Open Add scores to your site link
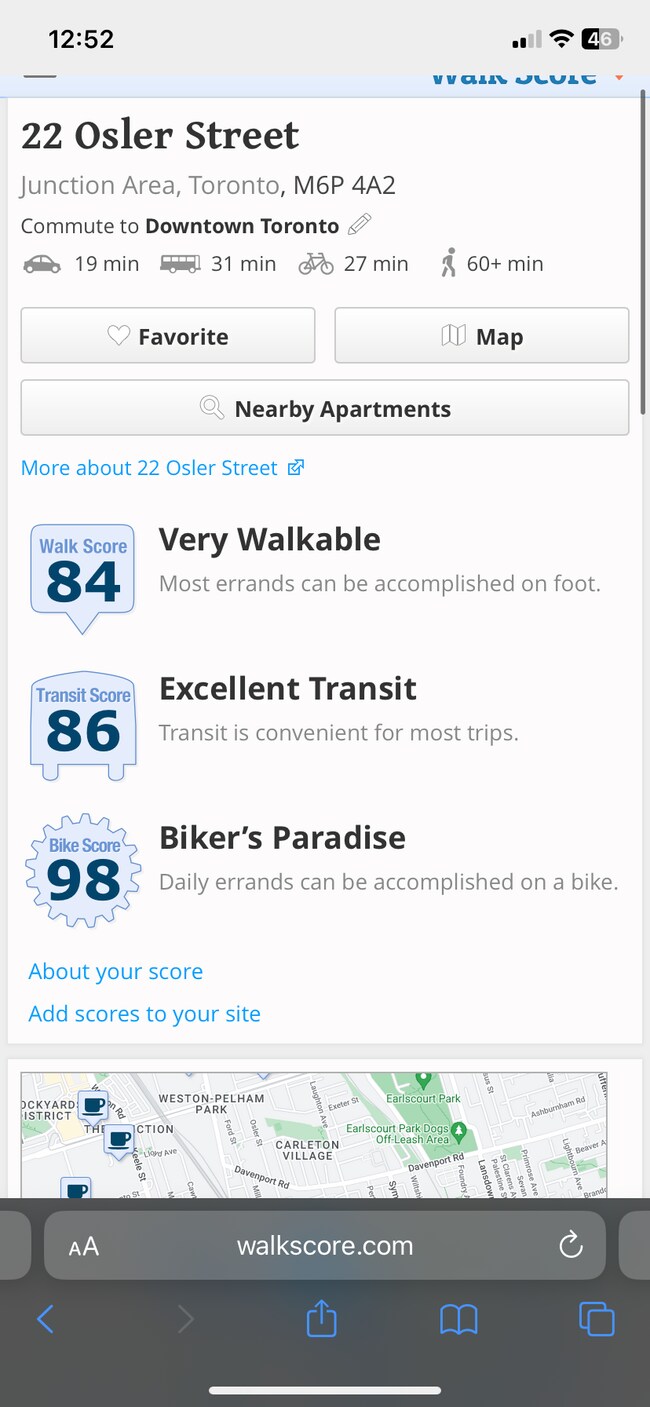 tap(144, 1013)
